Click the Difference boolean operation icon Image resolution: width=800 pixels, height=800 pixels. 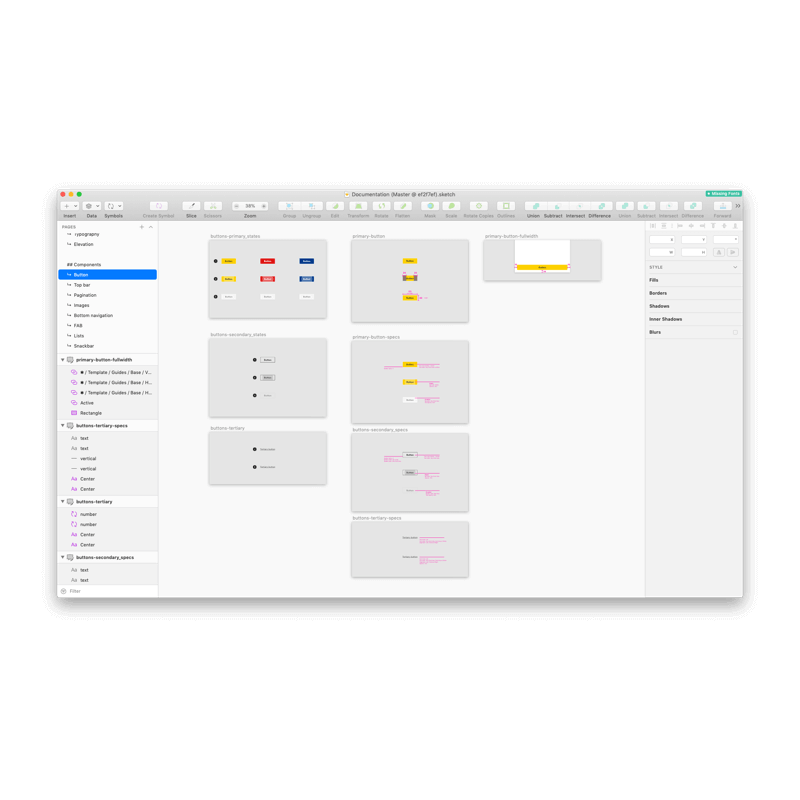click(600, 206)
